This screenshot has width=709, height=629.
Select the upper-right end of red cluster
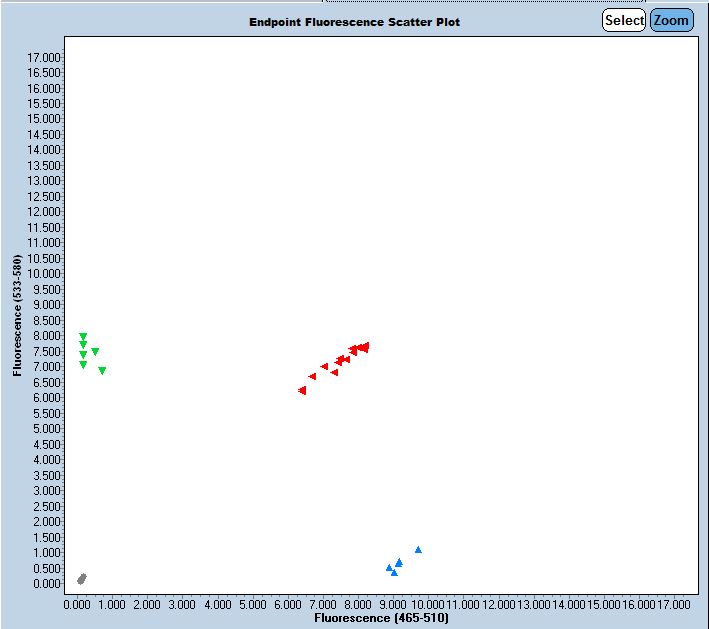tap(365, 346)
